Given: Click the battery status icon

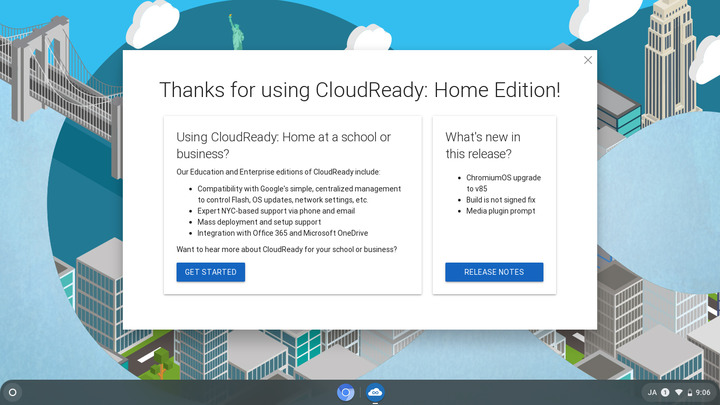Looking at the screenshot, I should pos(689,392).
